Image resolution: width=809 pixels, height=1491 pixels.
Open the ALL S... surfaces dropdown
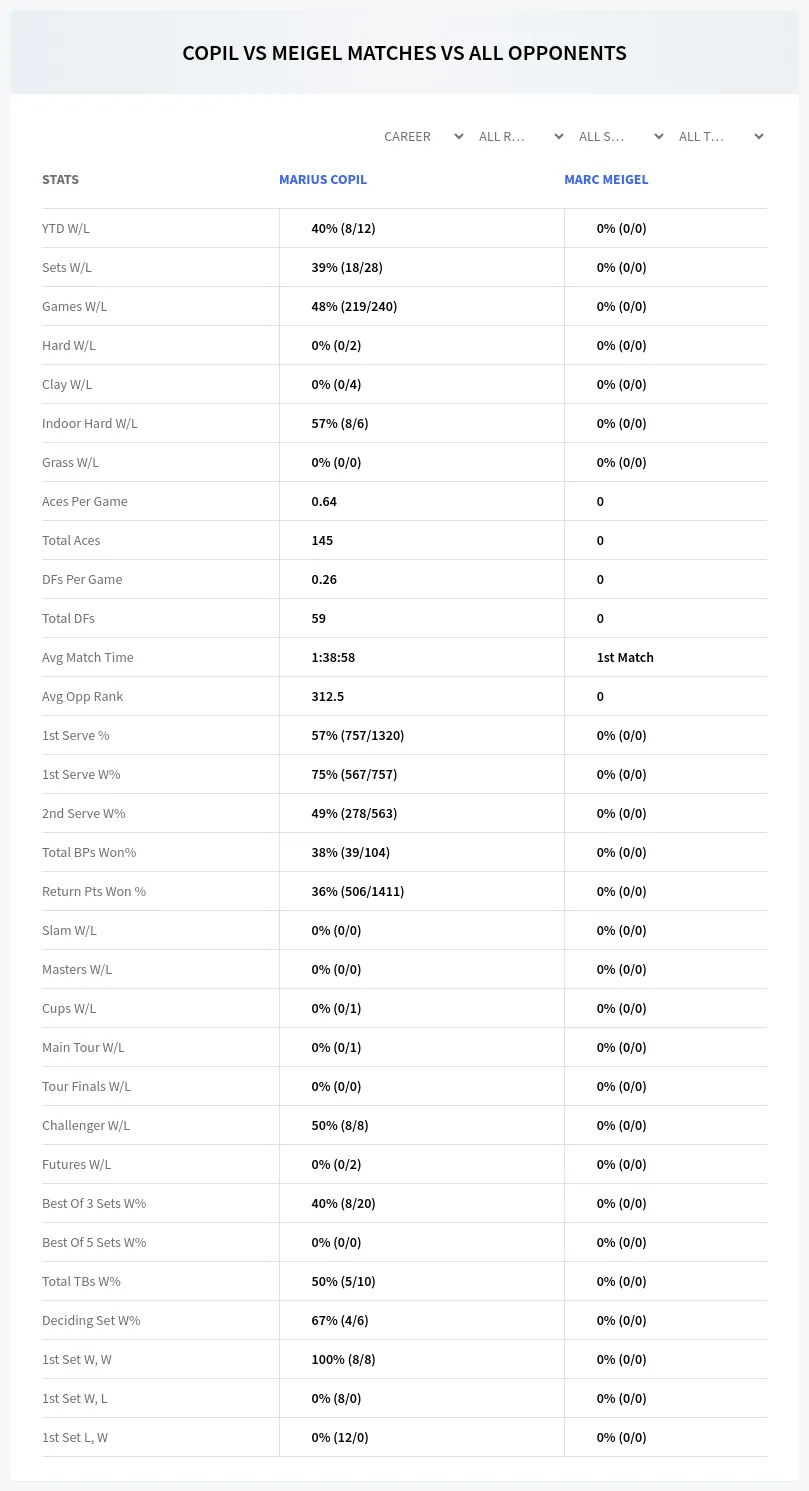point(621,136)
